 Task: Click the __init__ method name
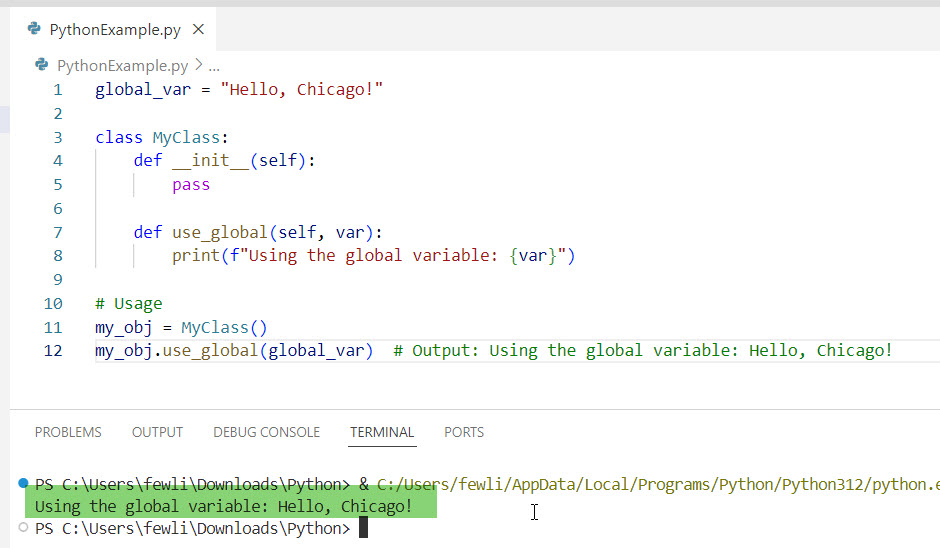tap(210, 161)
